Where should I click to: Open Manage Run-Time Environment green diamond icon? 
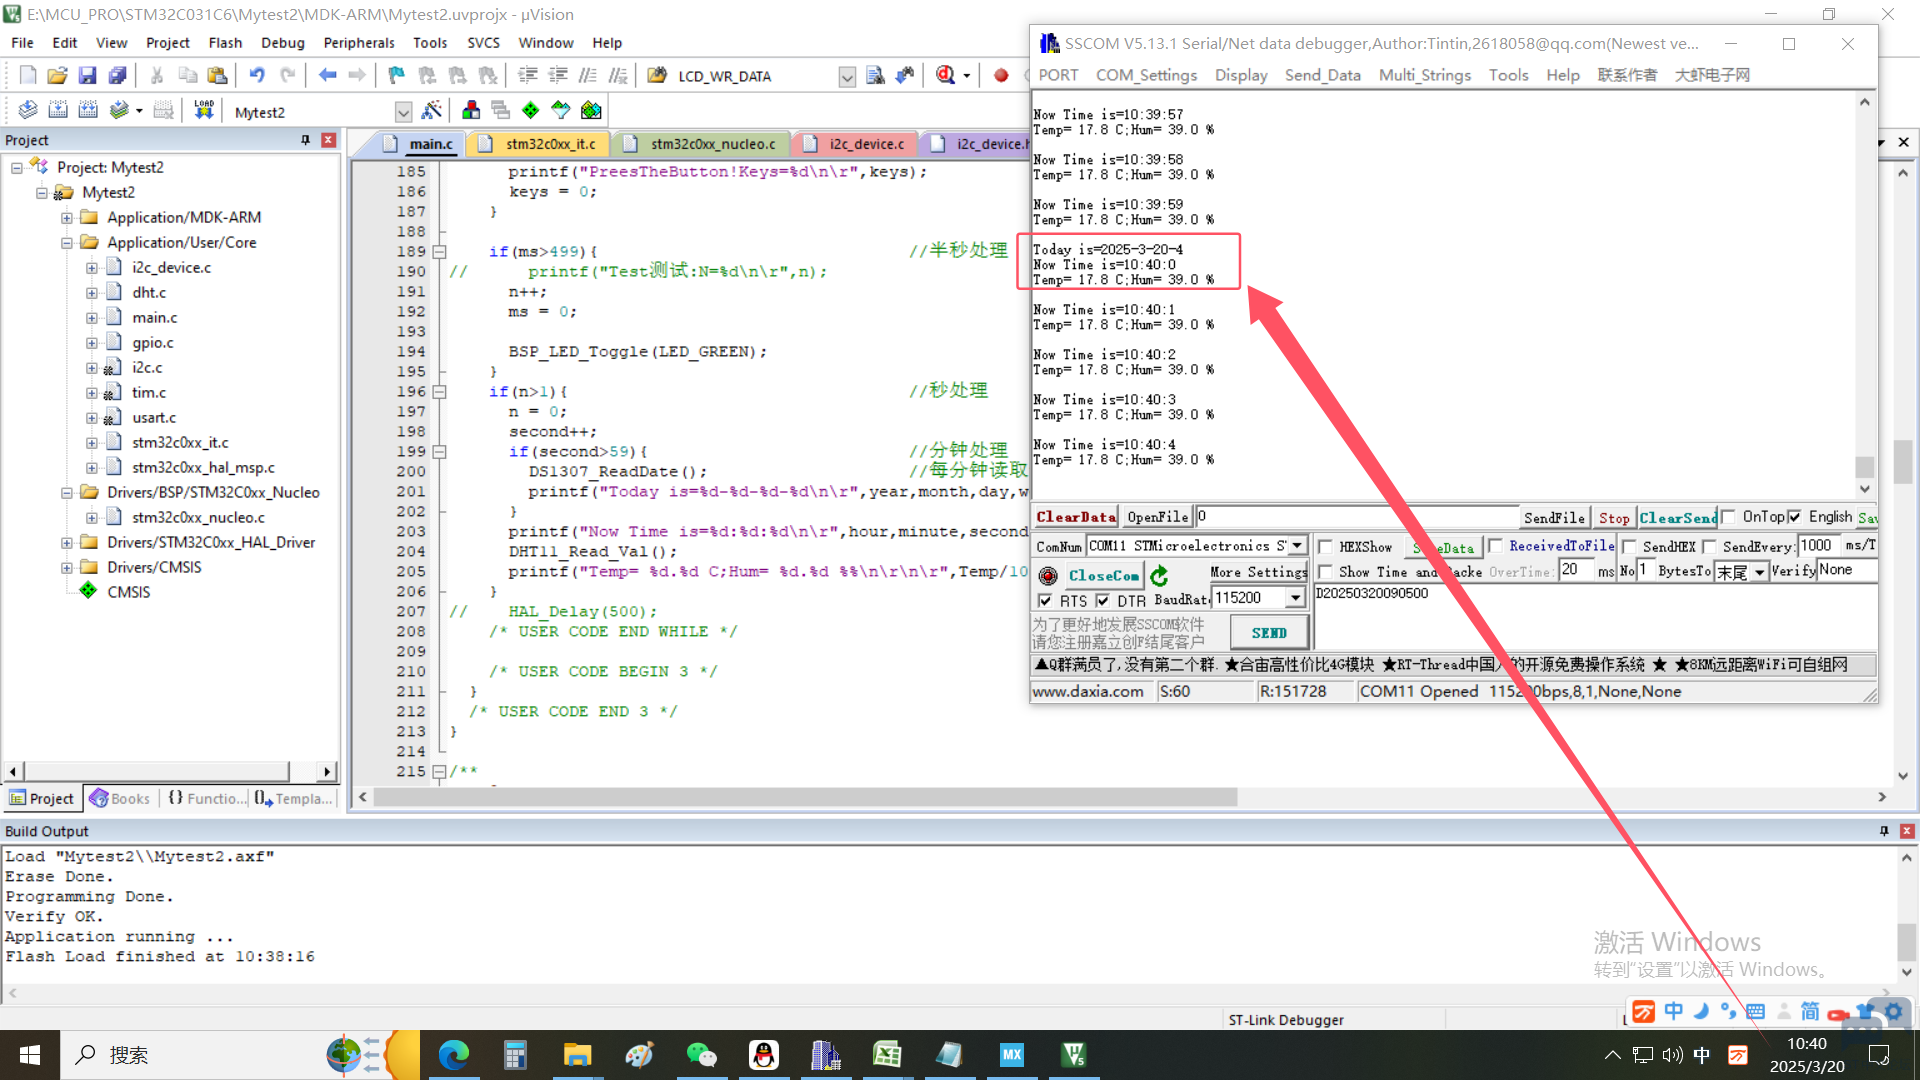tap(531, 110)
